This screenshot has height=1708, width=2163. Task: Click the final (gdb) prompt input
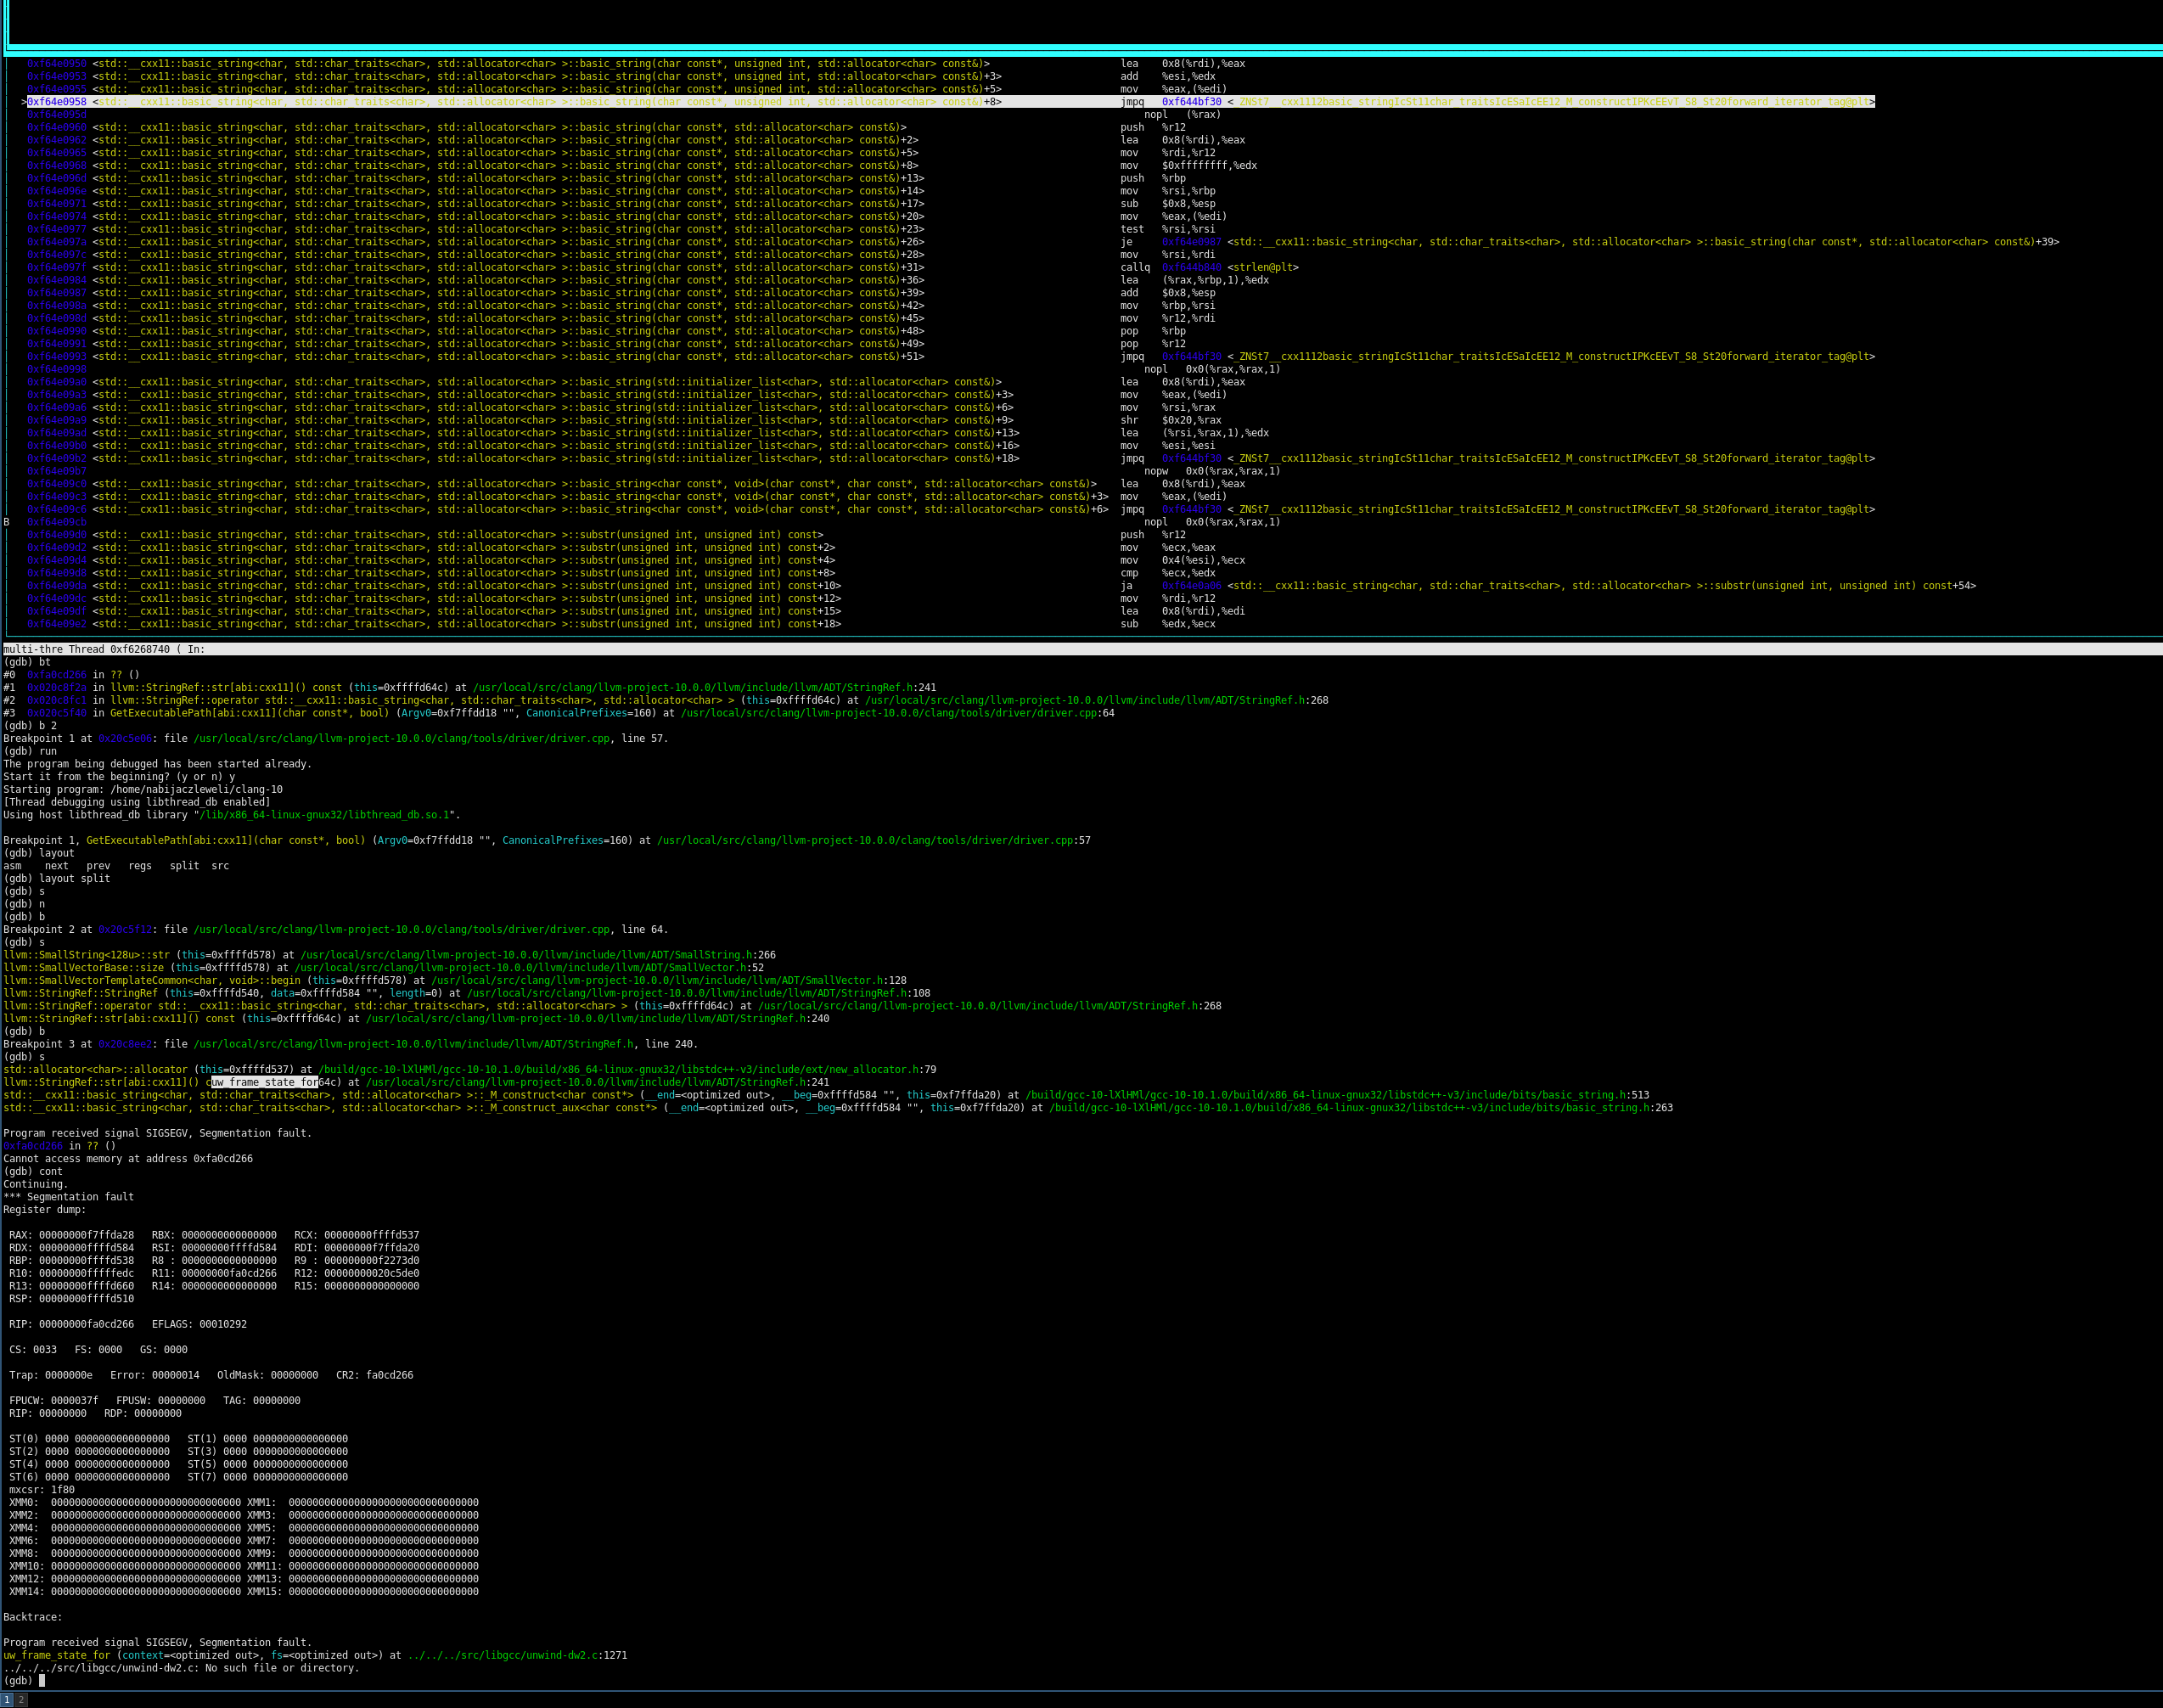pos(42,1681)
